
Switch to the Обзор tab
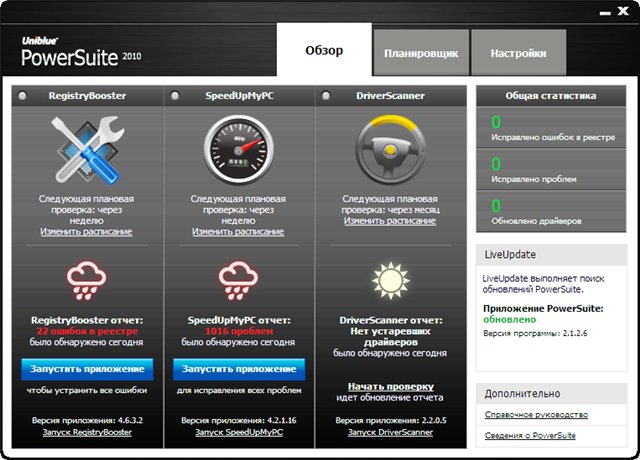point(324,50)
